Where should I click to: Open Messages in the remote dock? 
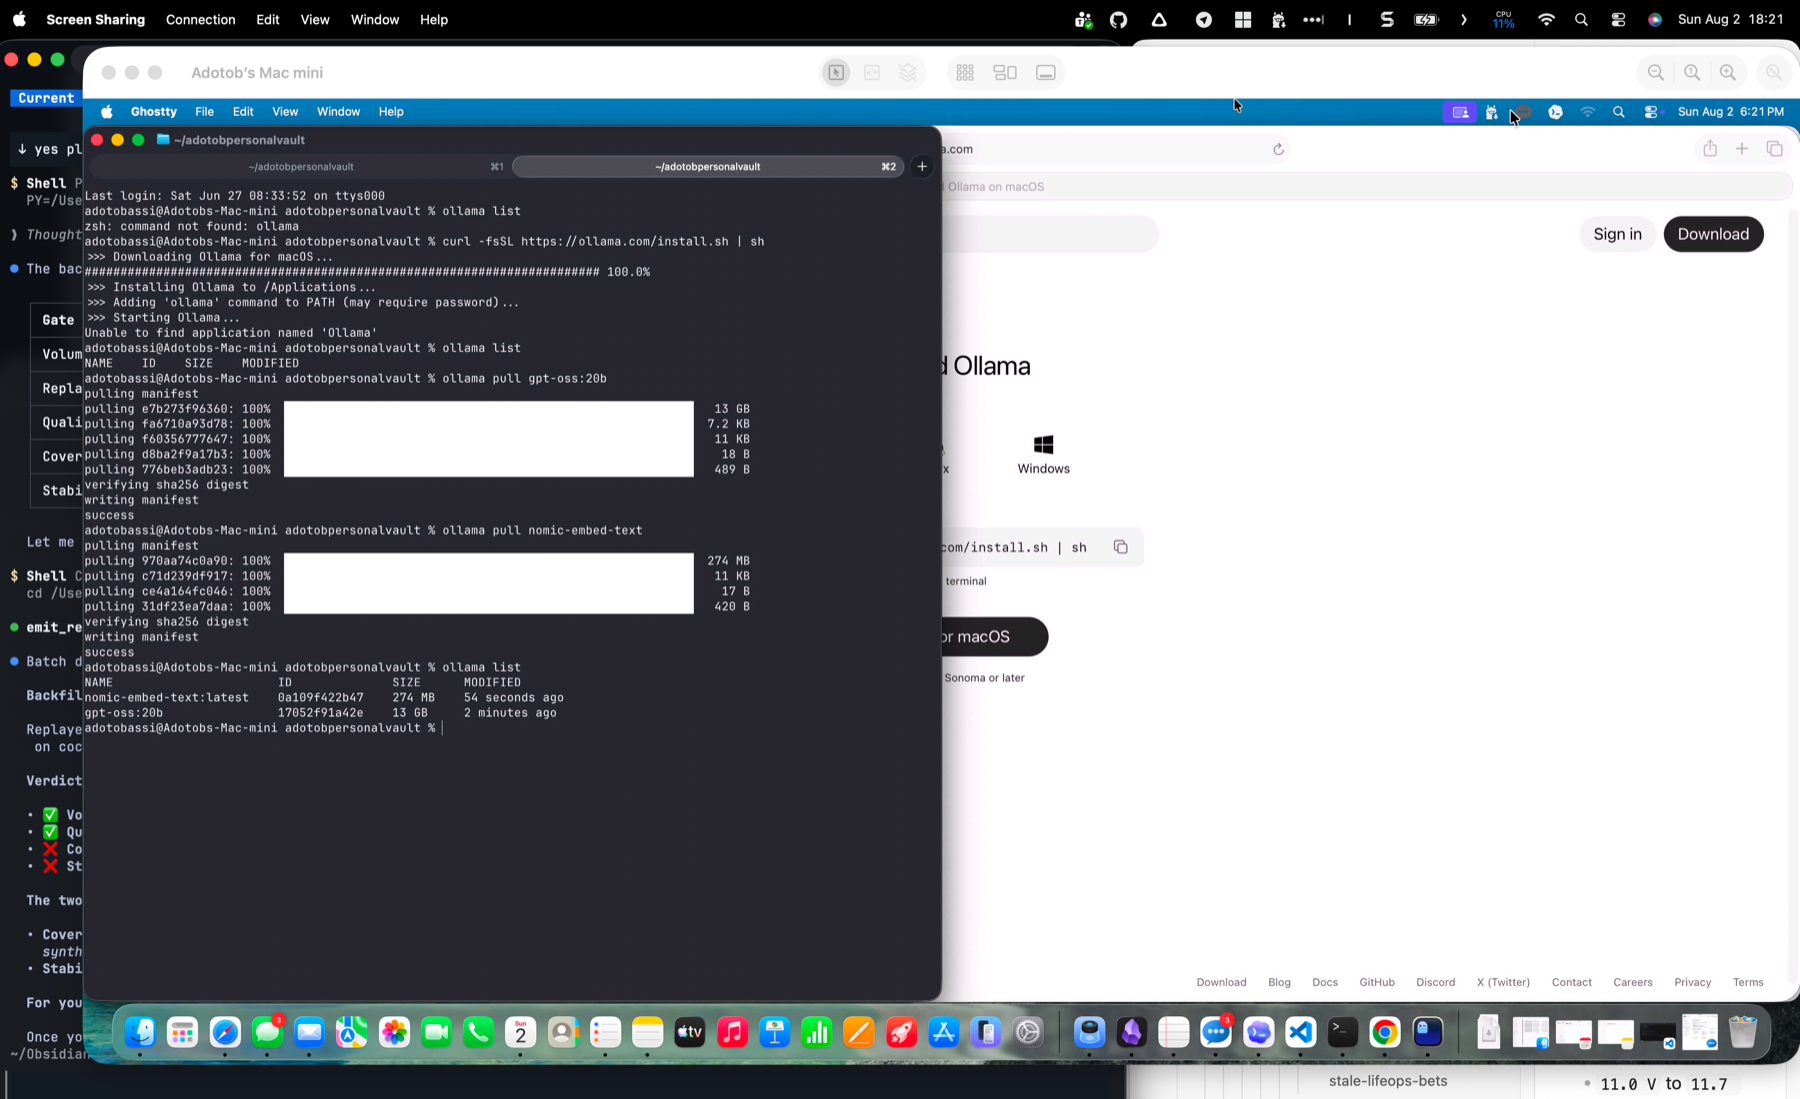point(267,1032)
